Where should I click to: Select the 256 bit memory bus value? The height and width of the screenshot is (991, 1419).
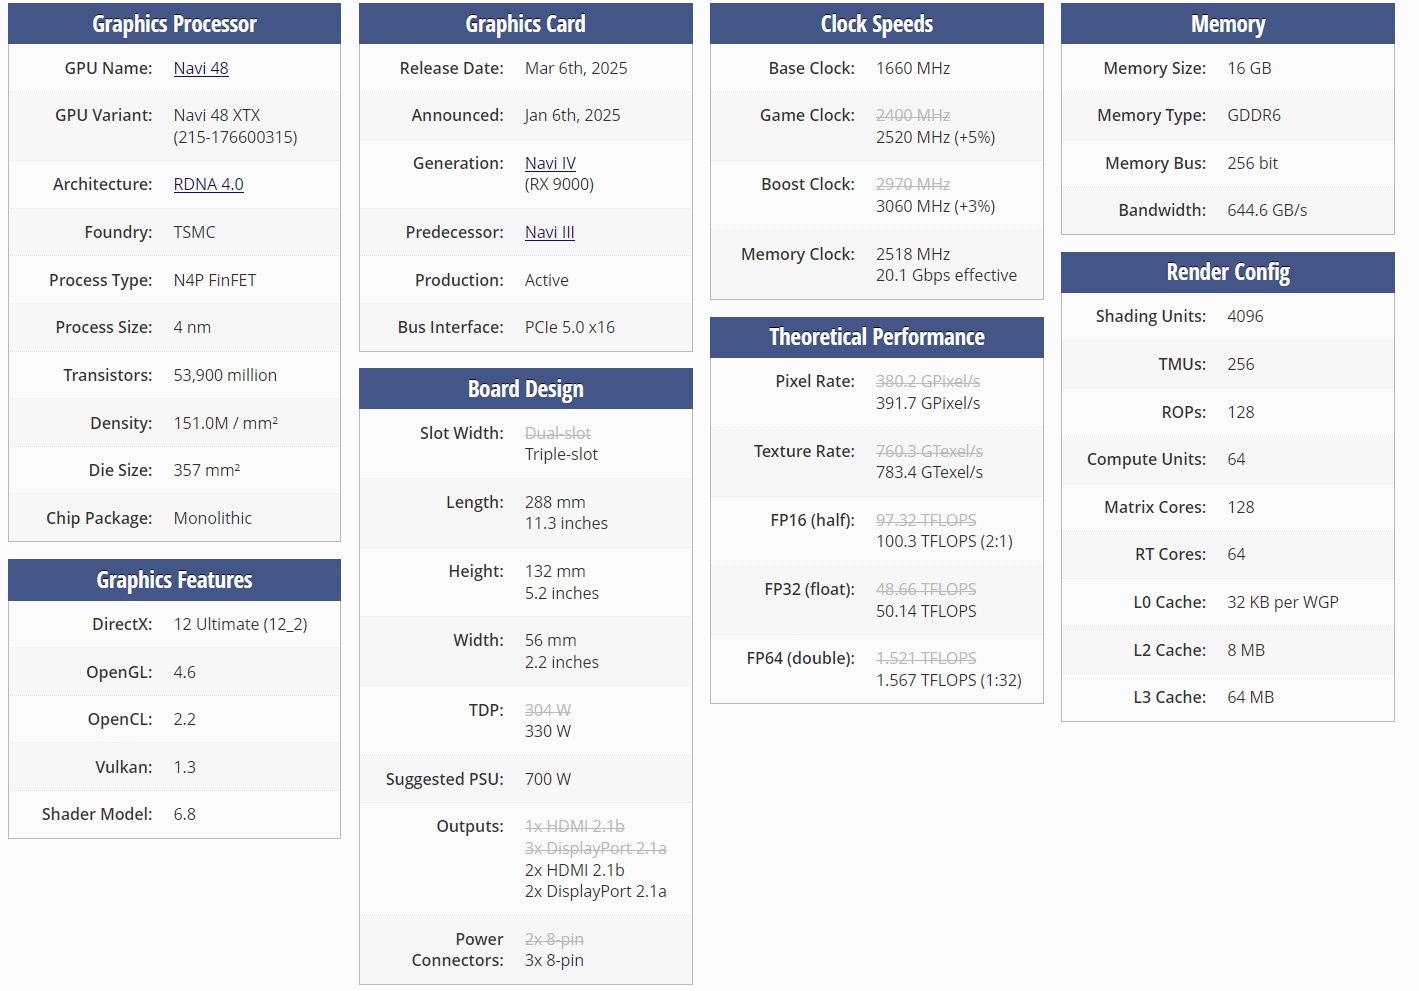tap(1252, 163)
